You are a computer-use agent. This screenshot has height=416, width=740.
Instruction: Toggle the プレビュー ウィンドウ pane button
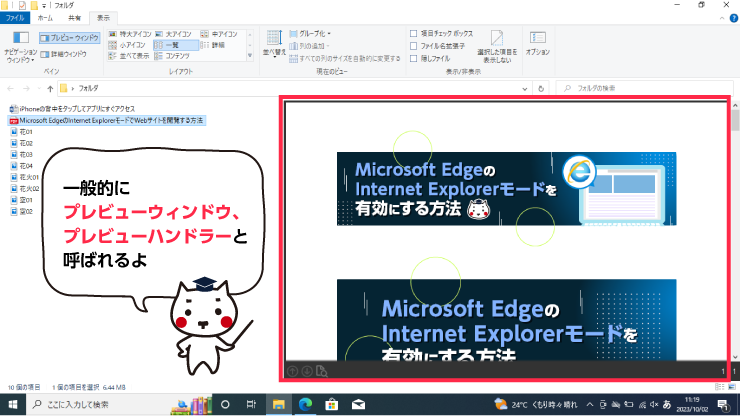69,38
